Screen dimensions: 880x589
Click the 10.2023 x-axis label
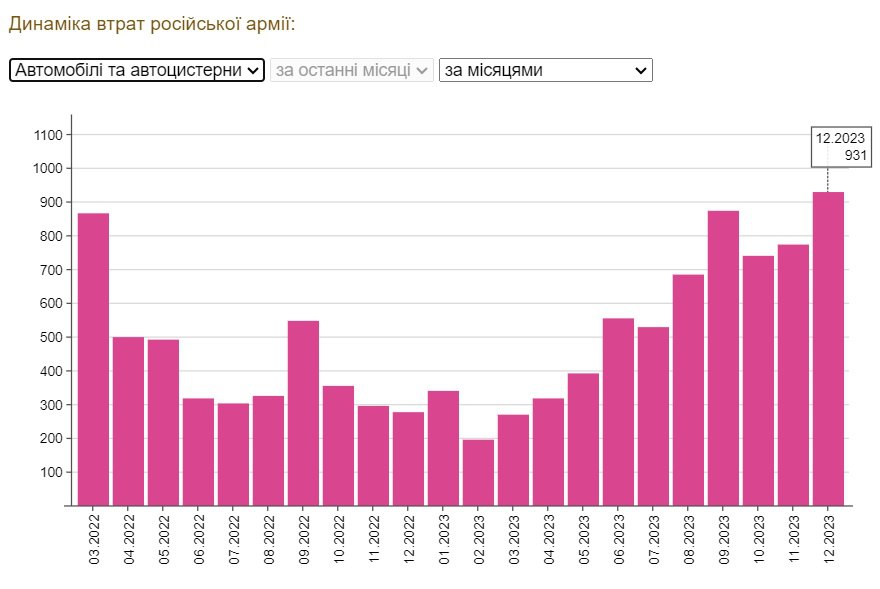[x=759, y=542]
